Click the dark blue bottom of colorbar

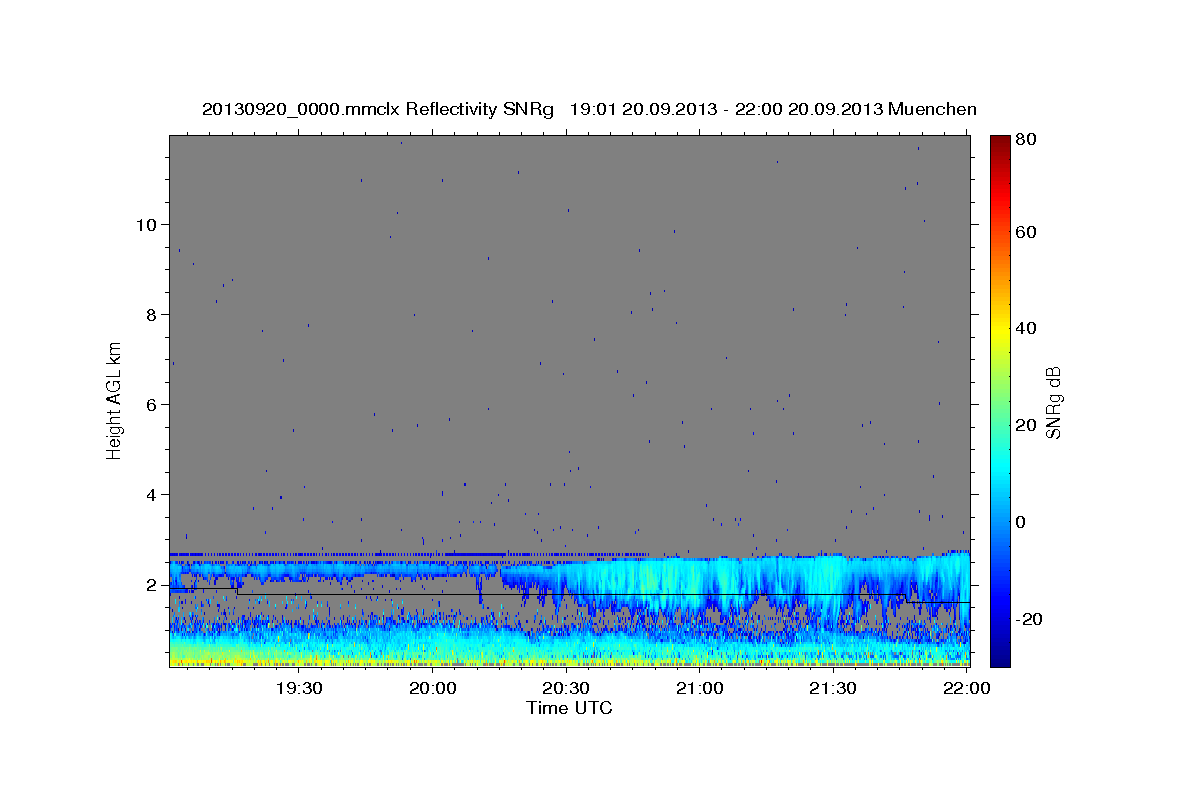tap(1000, 655)
